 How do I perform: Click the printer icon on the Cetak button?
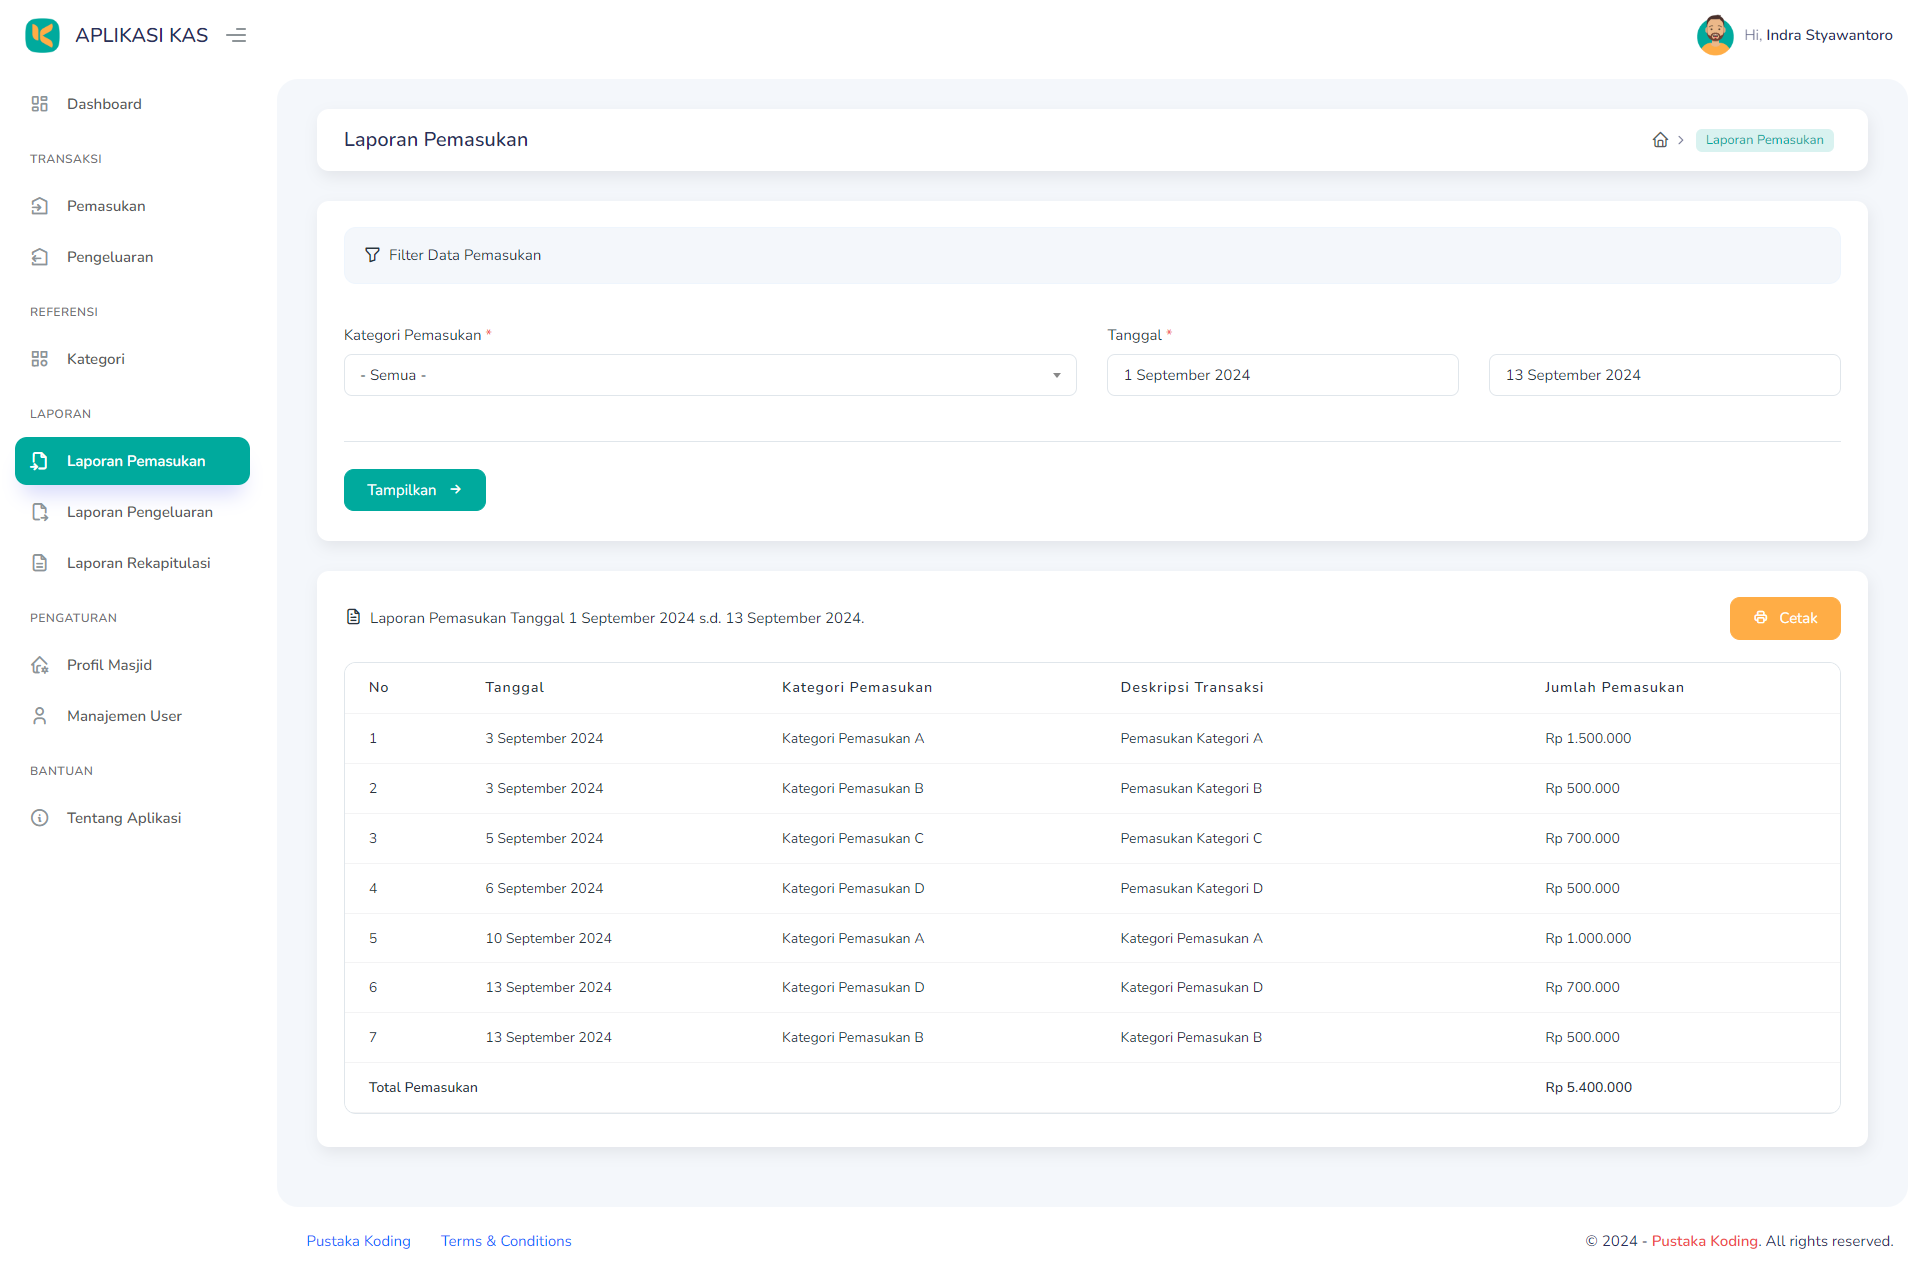pos(1761,618)
